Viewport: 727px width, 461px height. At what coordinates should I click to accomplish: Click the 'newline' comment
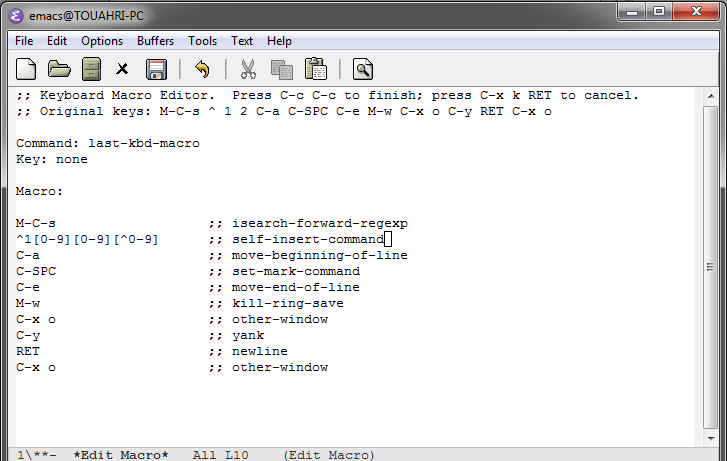260,352
